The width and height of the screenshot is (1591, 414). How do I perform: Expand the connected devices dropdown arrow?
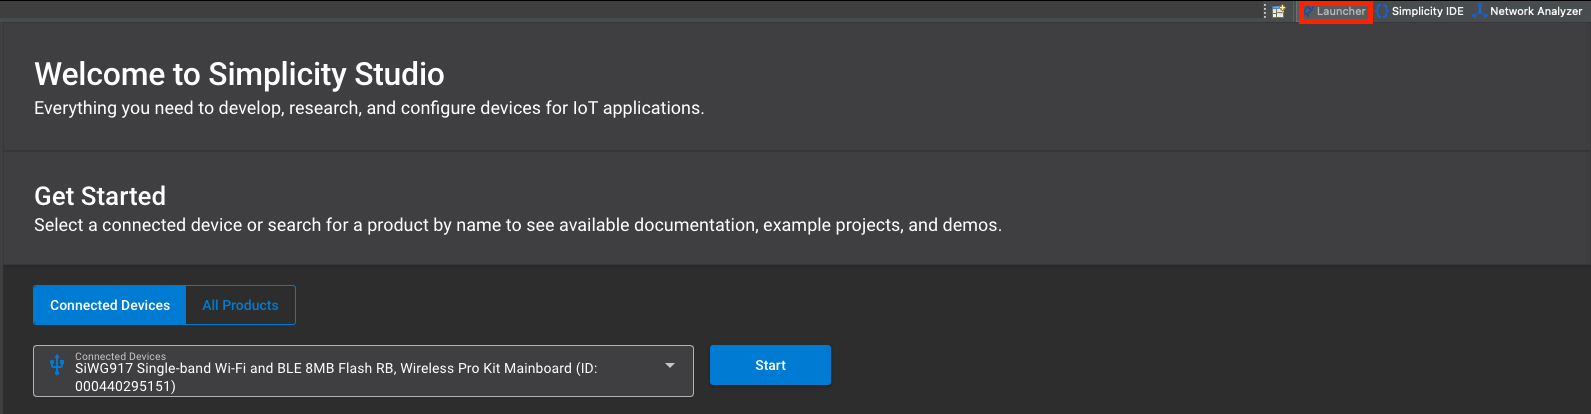670,366
